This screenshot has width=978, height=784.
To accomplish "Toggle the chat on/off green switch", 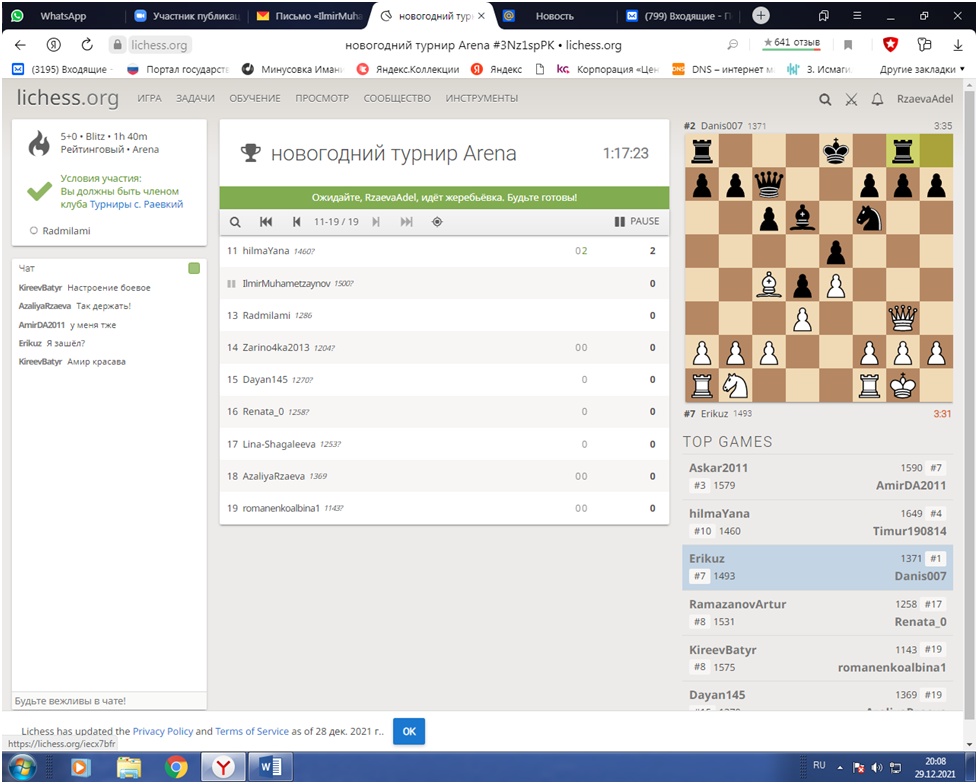I will (194, 268).
